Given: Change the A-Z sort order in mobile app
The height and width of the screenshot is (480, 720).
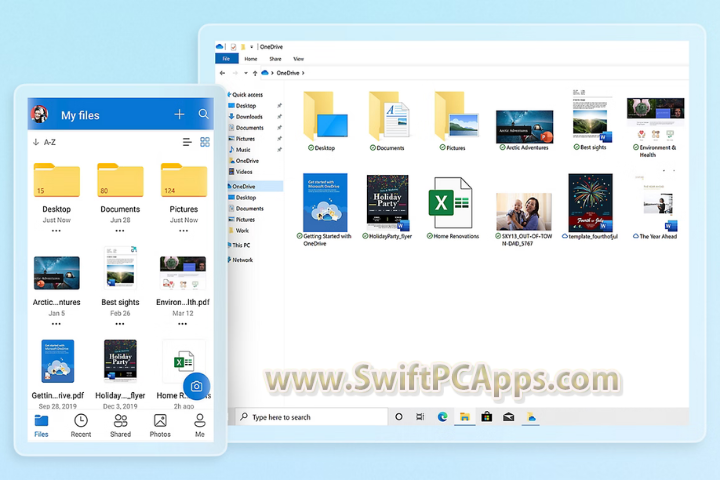Looking at the screenshot, I should click(45, 142).
